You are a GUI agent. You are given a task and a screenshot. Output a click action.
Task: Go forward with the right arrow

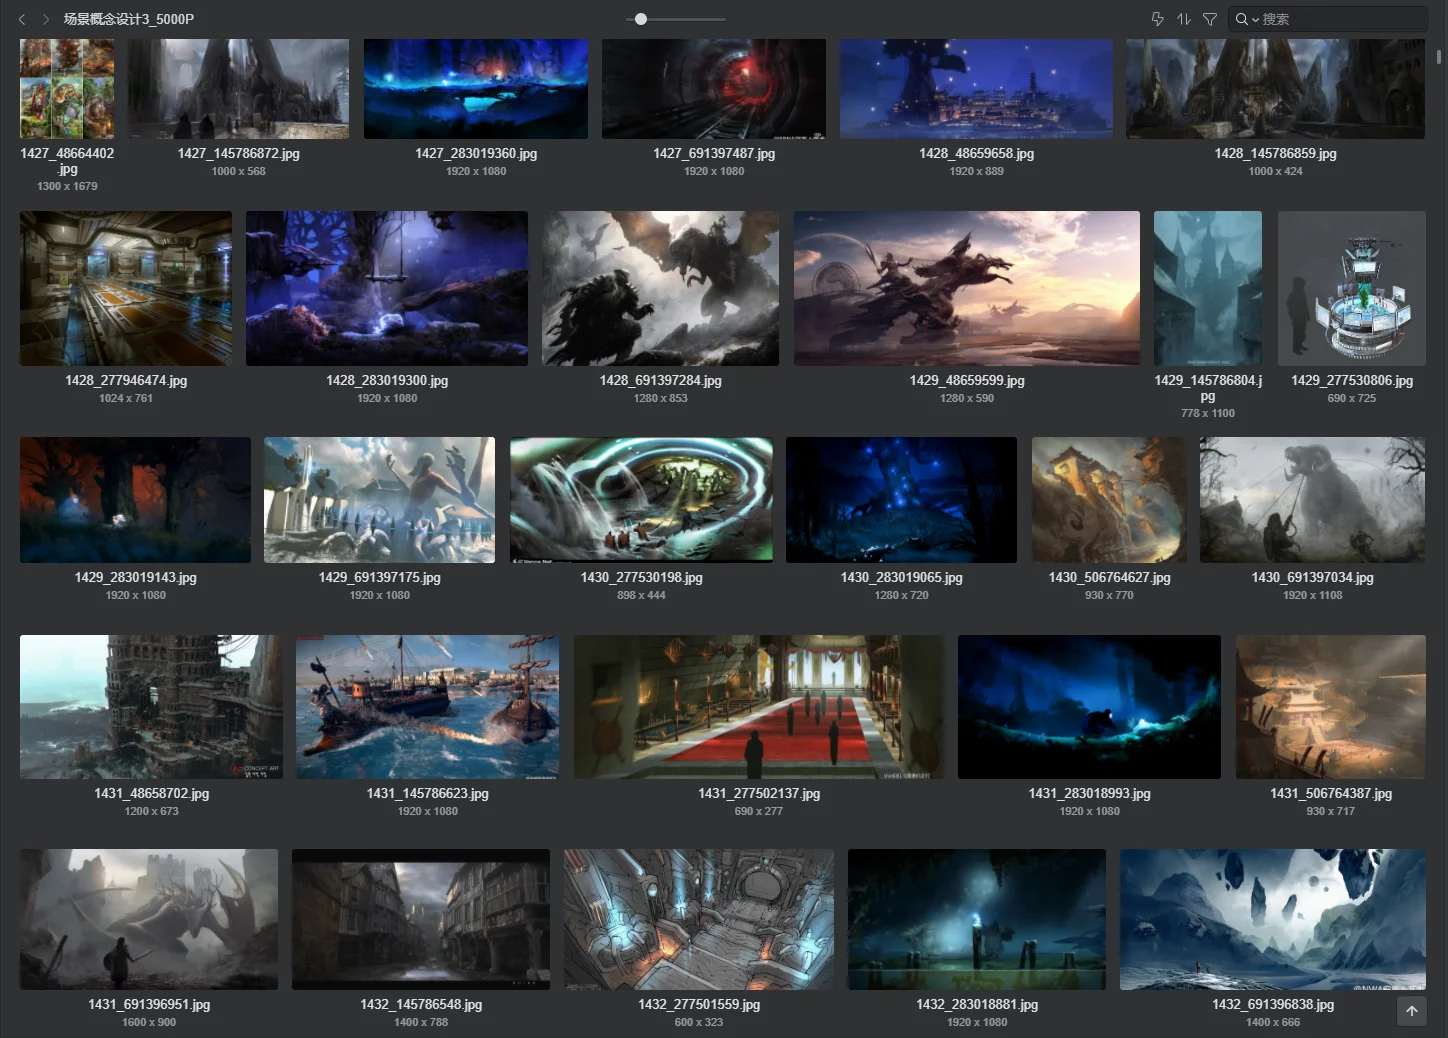[x=46, y=19]
